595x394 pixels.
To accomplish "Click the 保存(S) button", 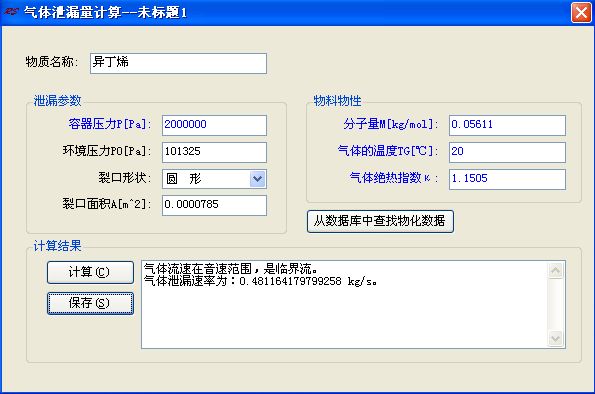I will coord(90,303).
